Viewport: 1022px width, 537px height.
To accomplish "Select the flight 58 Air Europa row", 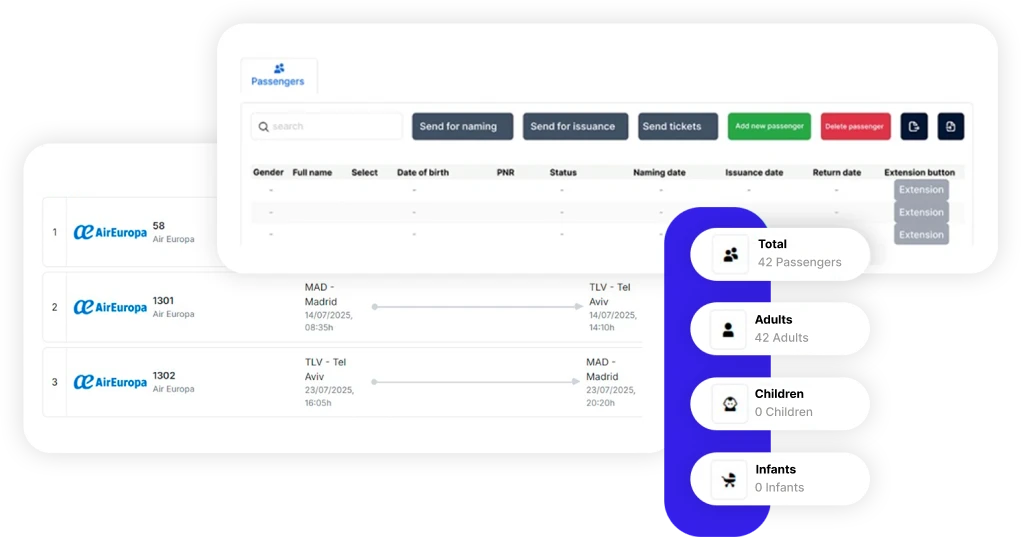I will click(x=130, y=232).
